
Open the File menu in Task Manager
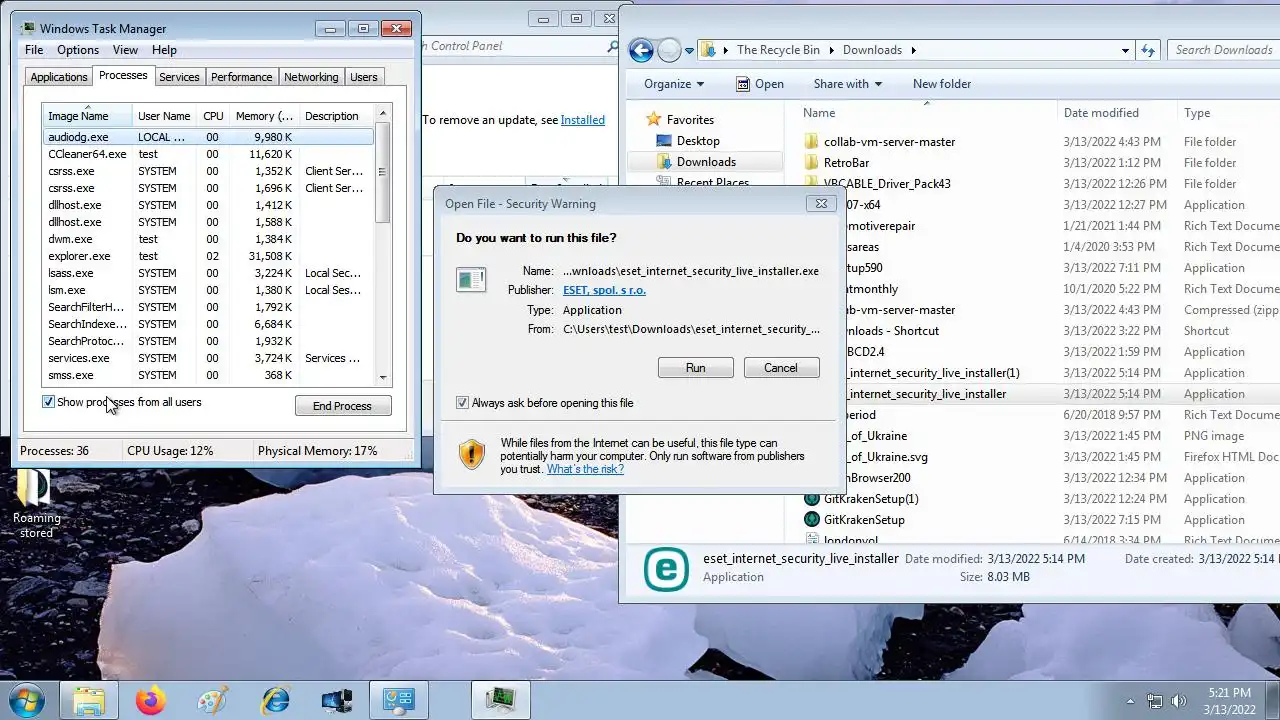(34, 50)
